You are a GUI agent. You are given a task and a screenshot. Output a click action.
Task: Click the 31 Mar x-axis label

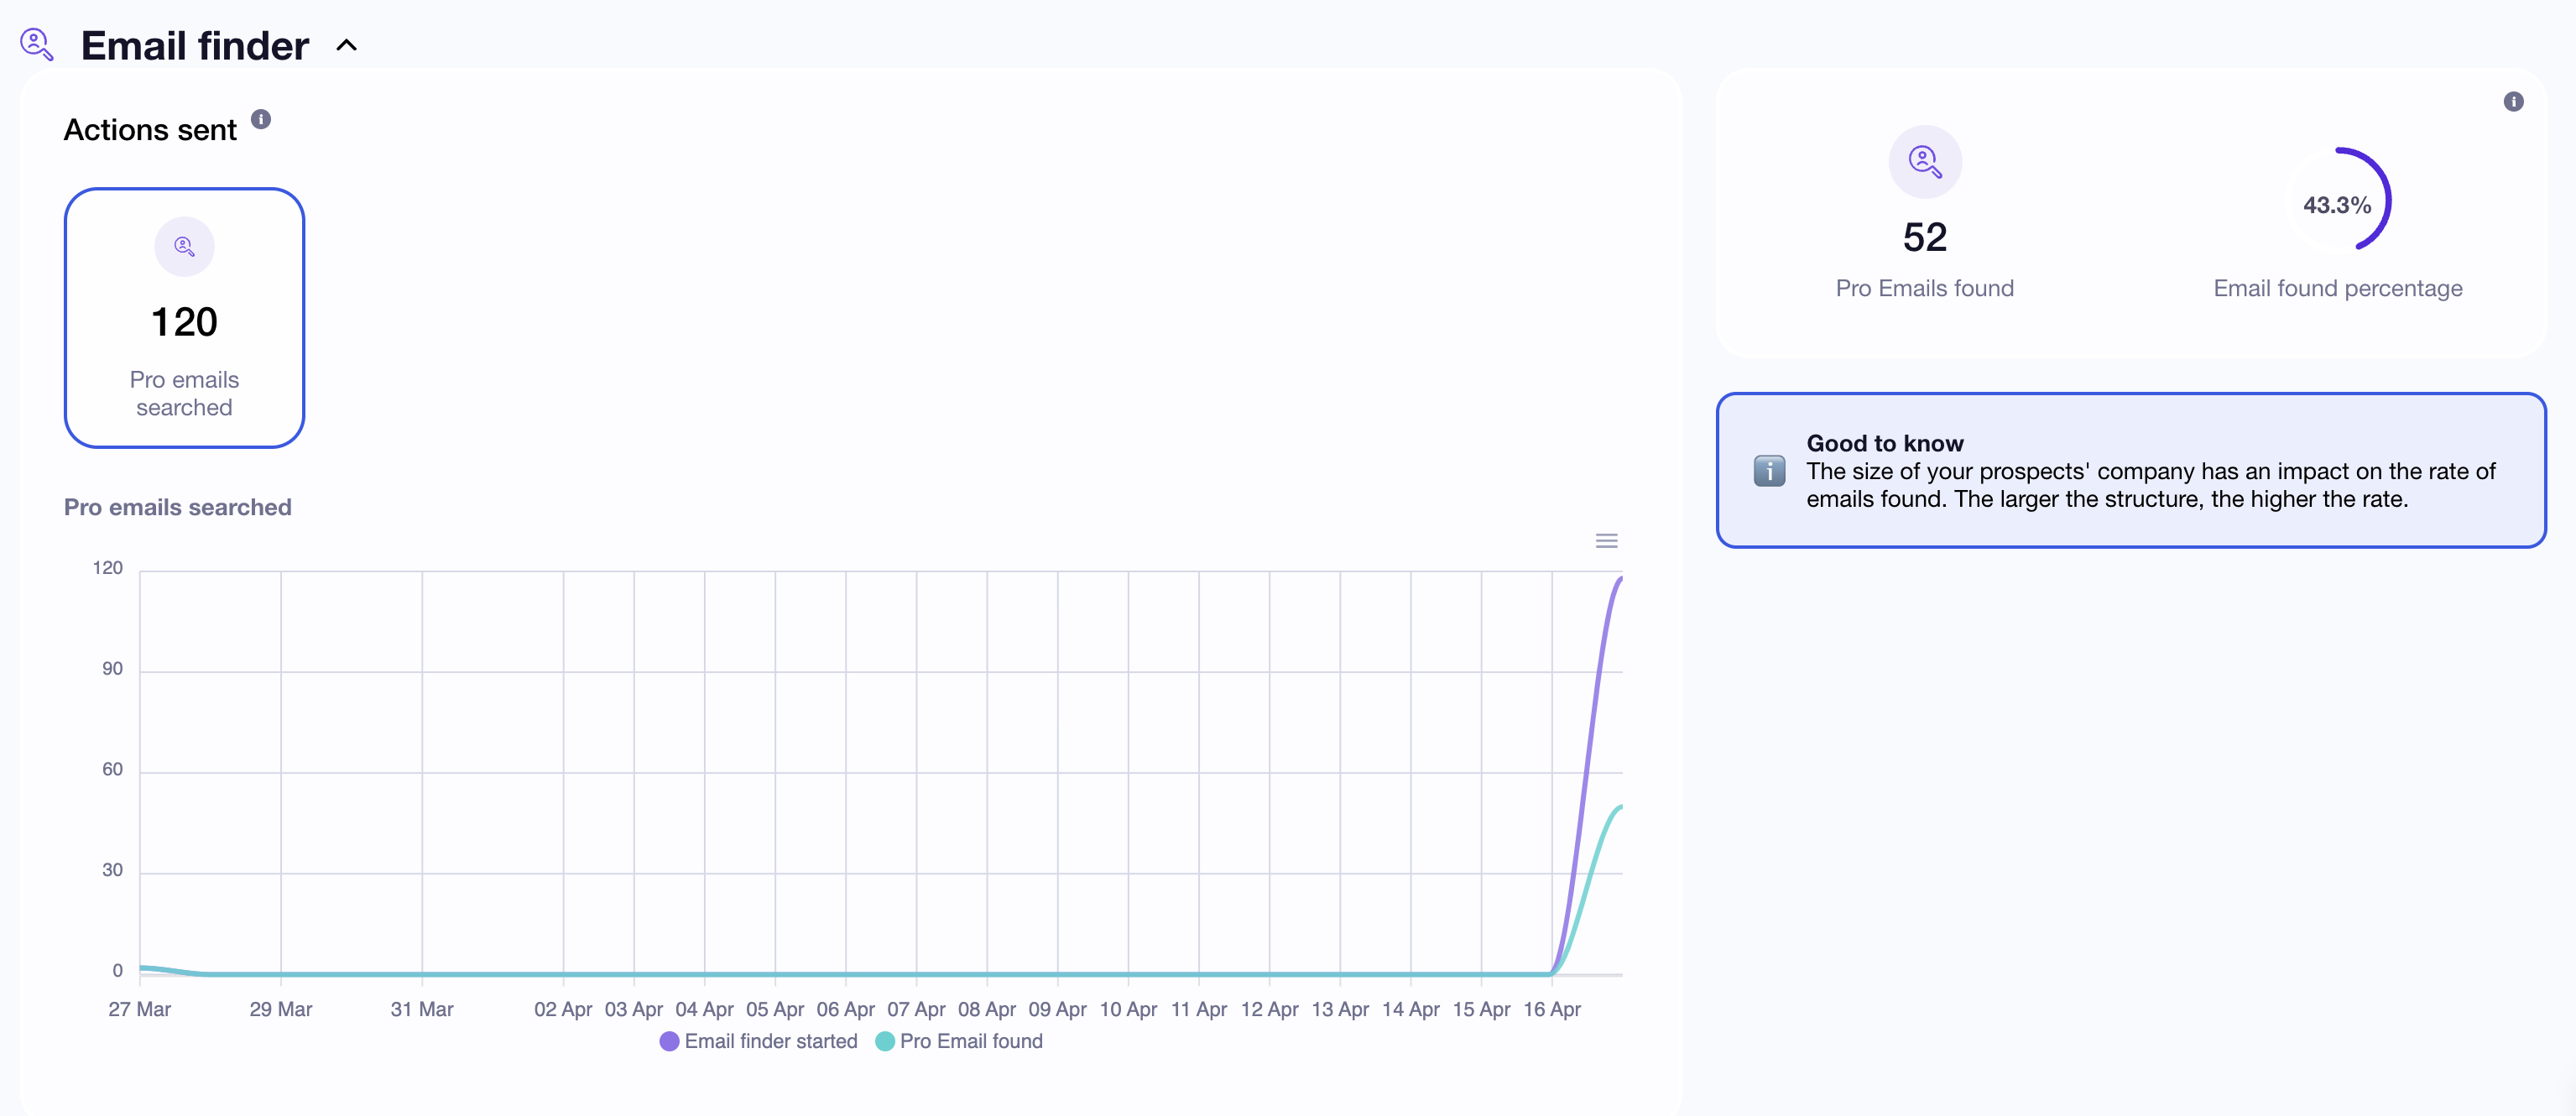point(422,1009)
